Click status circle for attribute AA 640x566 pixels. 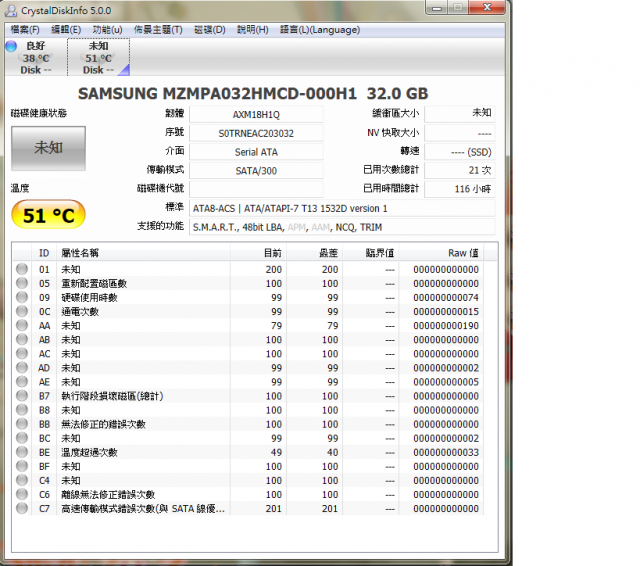click(22, 325)
